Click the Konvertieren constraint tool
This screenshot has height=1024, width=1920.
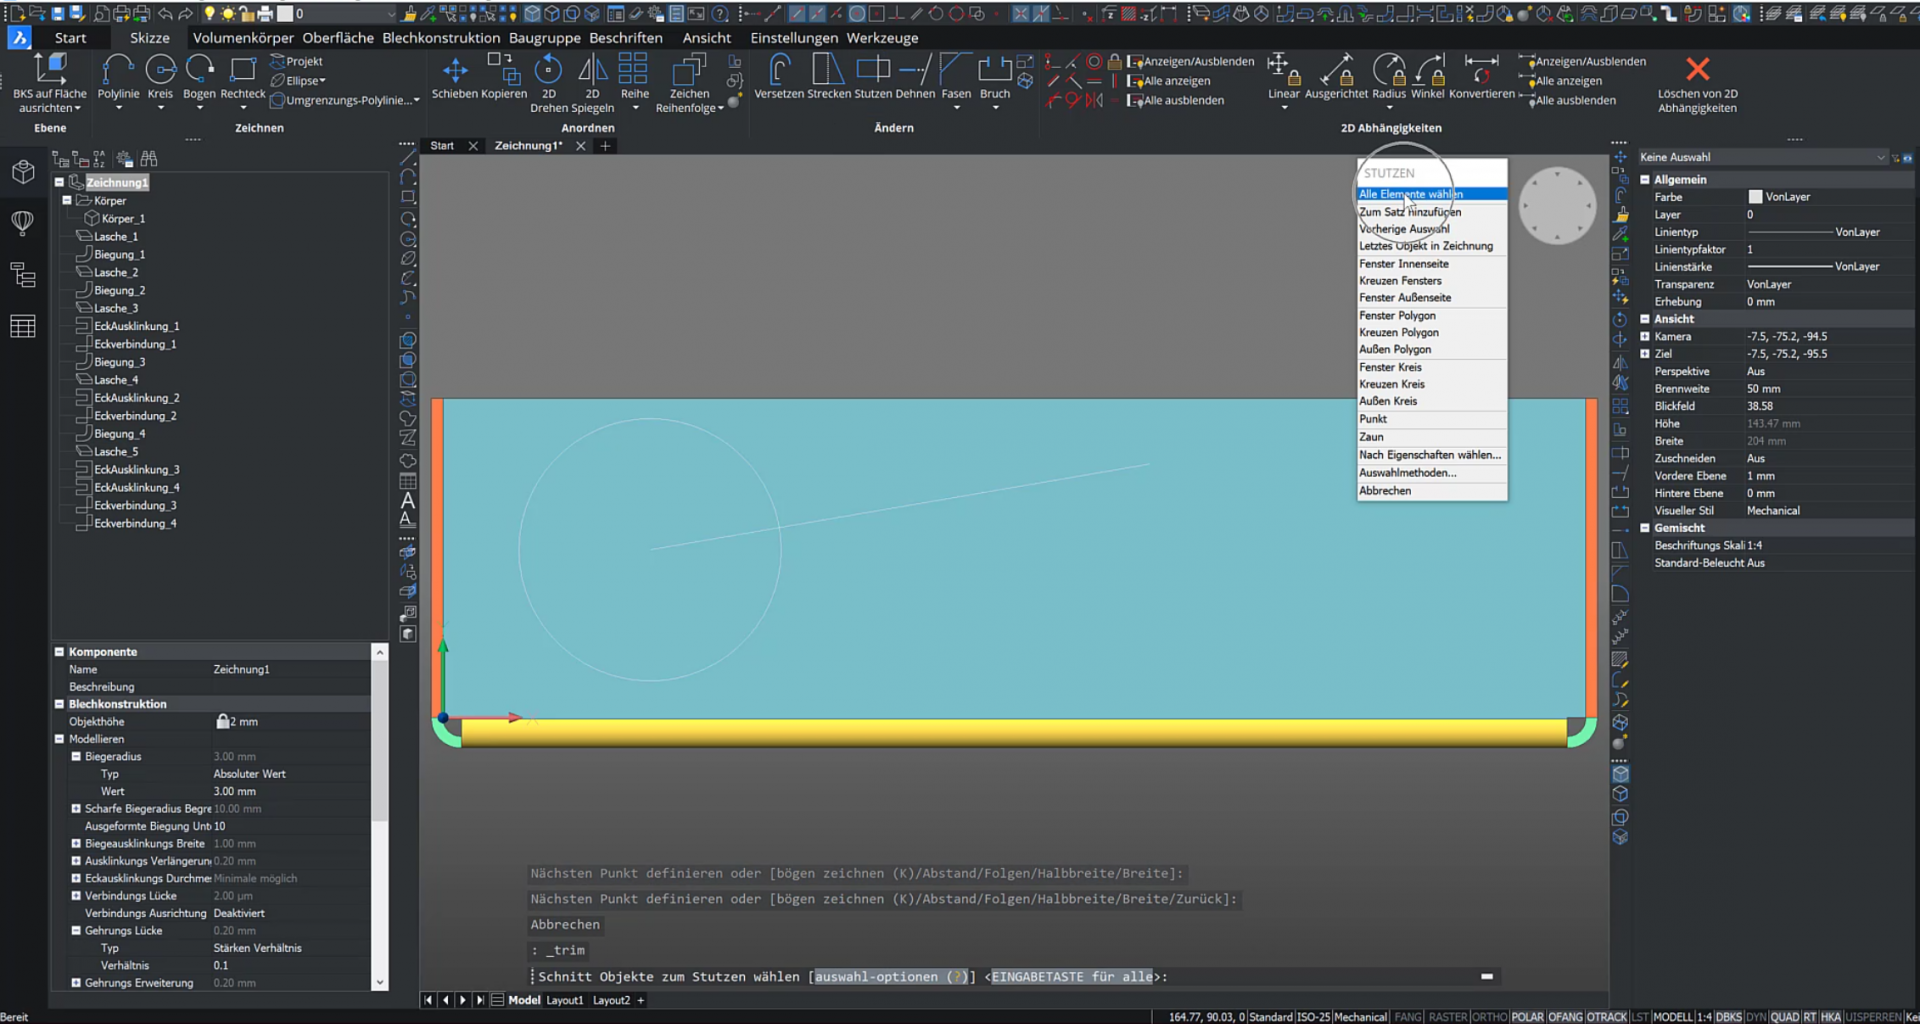coord(1482,78)
